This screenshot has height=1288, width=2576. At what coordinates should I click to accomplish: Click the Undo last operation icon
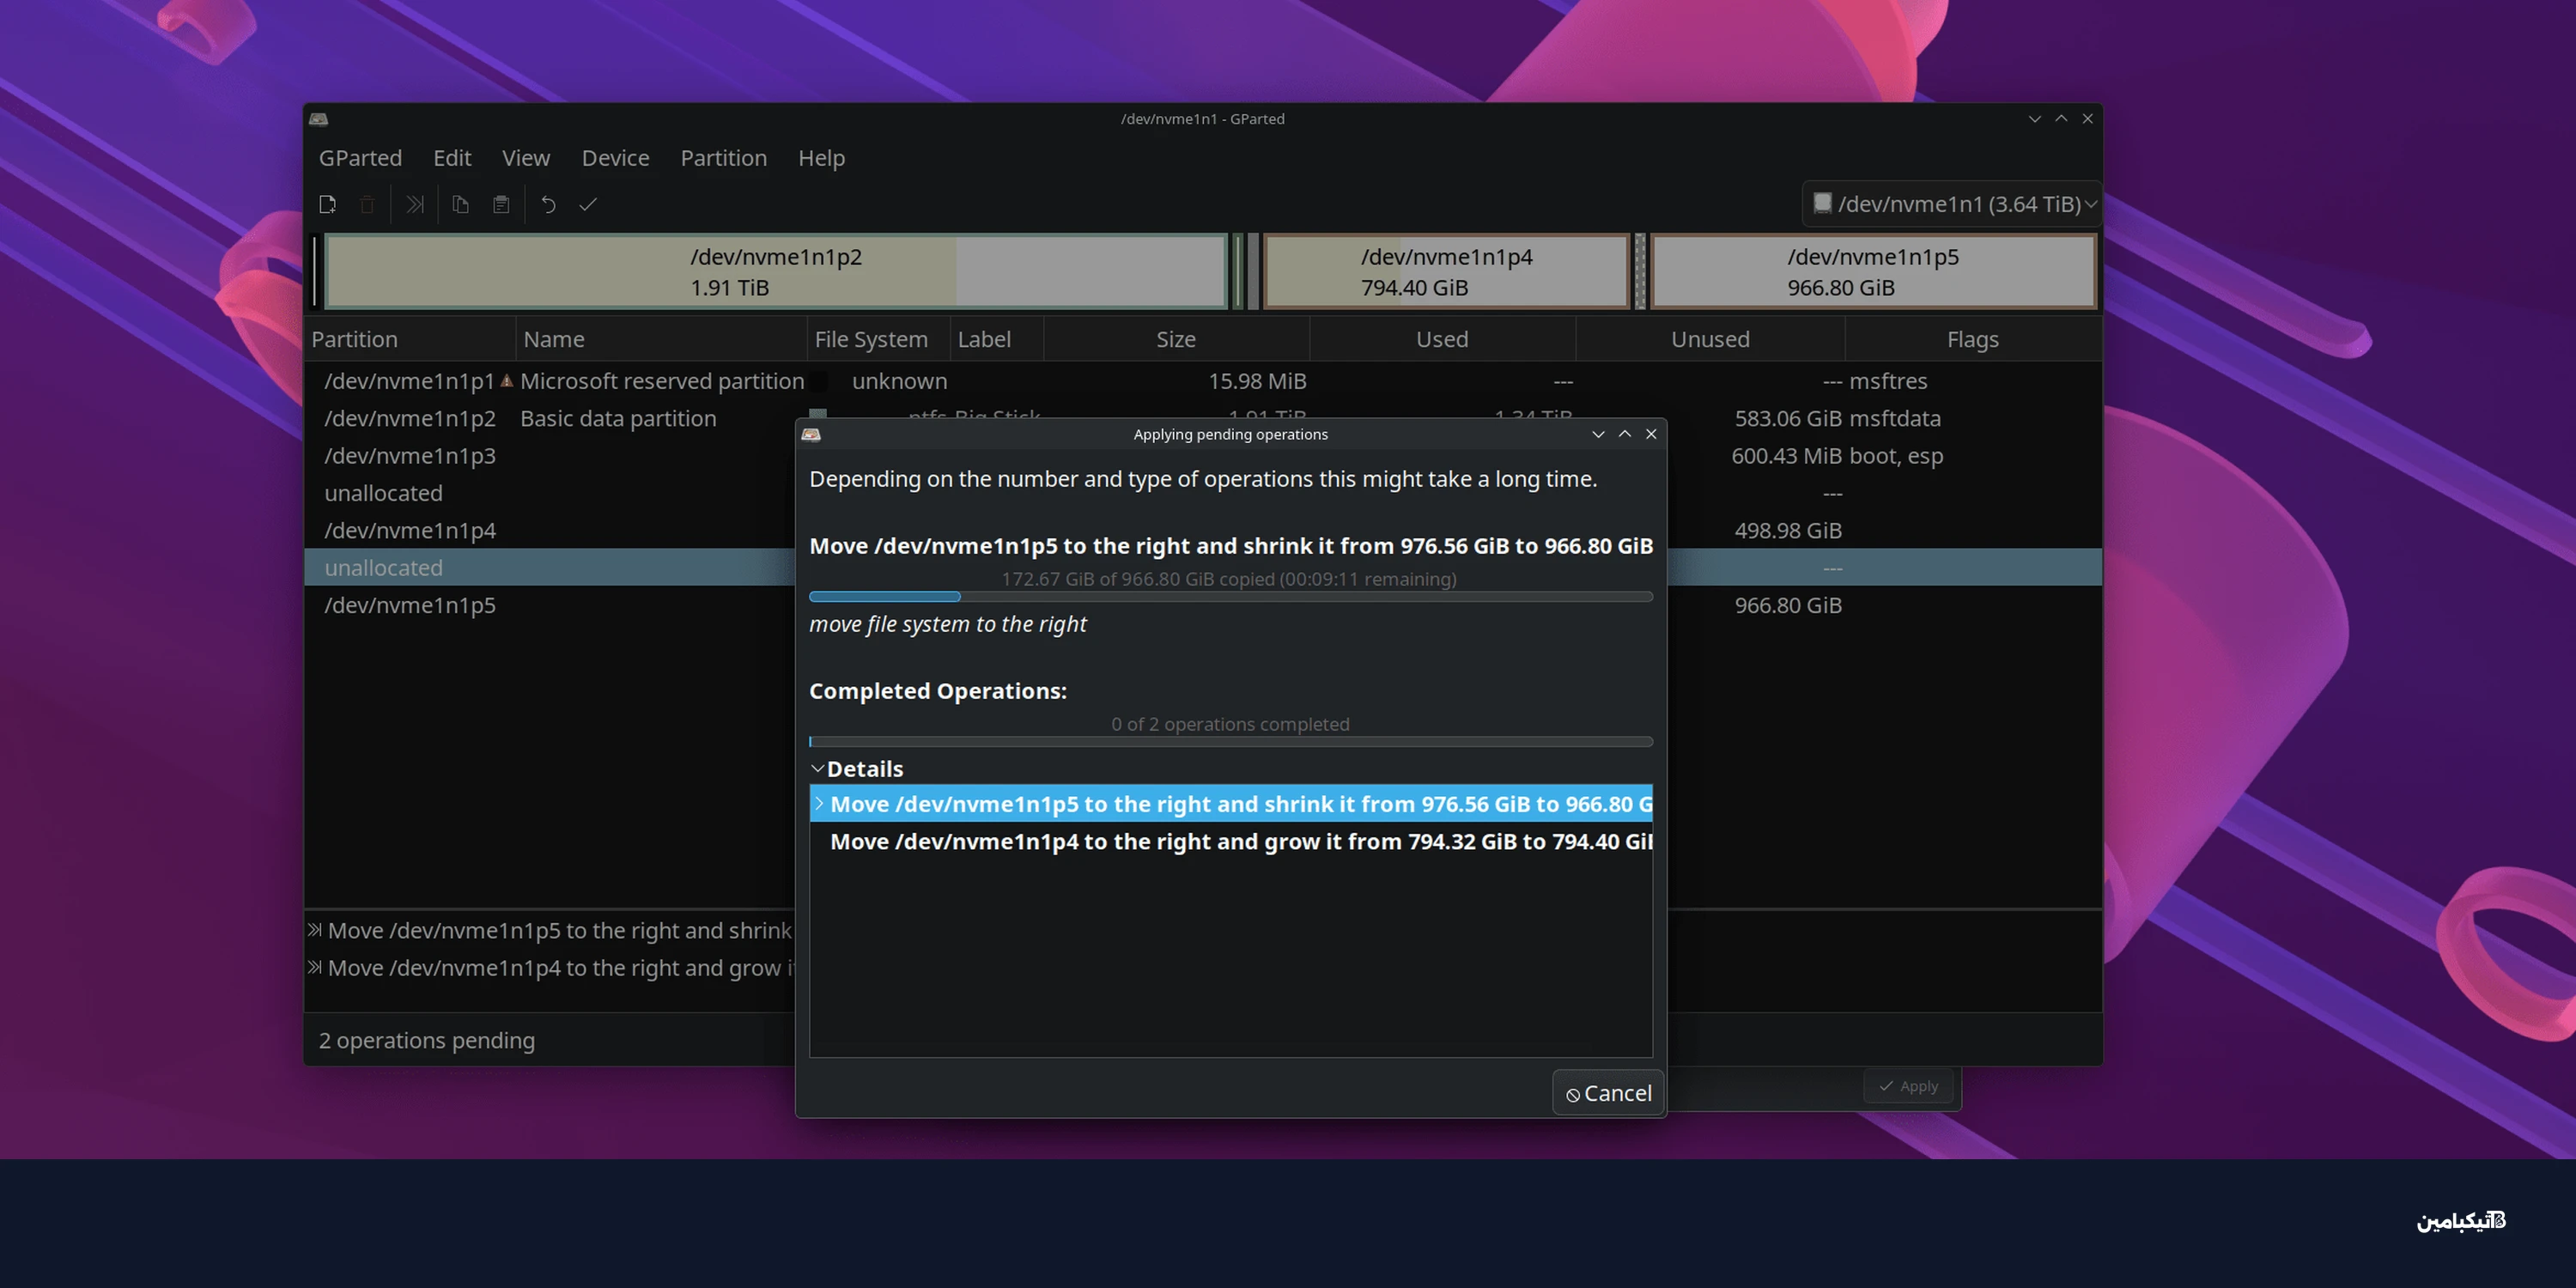[x=548, y=204]
